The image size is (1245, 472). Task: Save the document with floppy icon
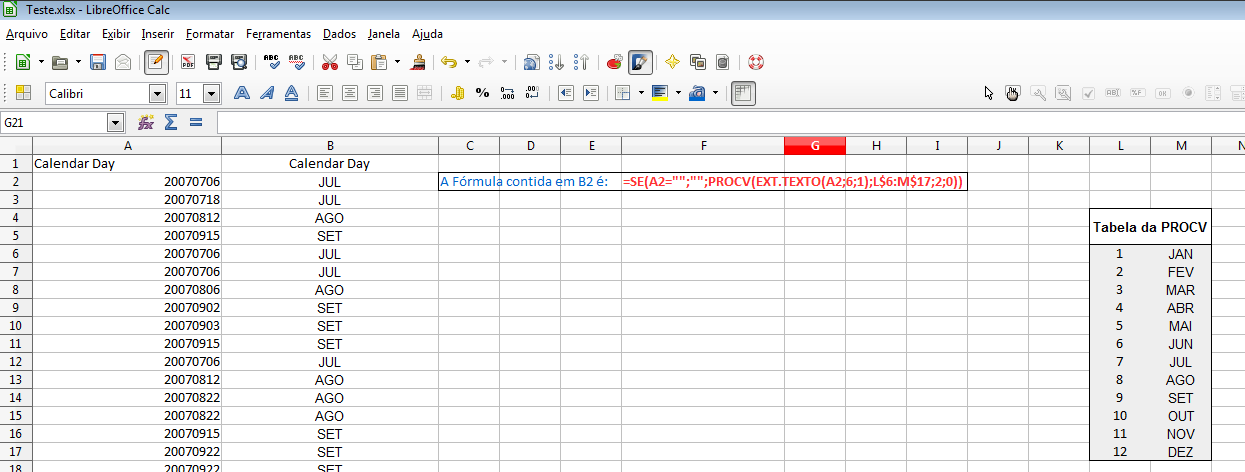point(98,62)
